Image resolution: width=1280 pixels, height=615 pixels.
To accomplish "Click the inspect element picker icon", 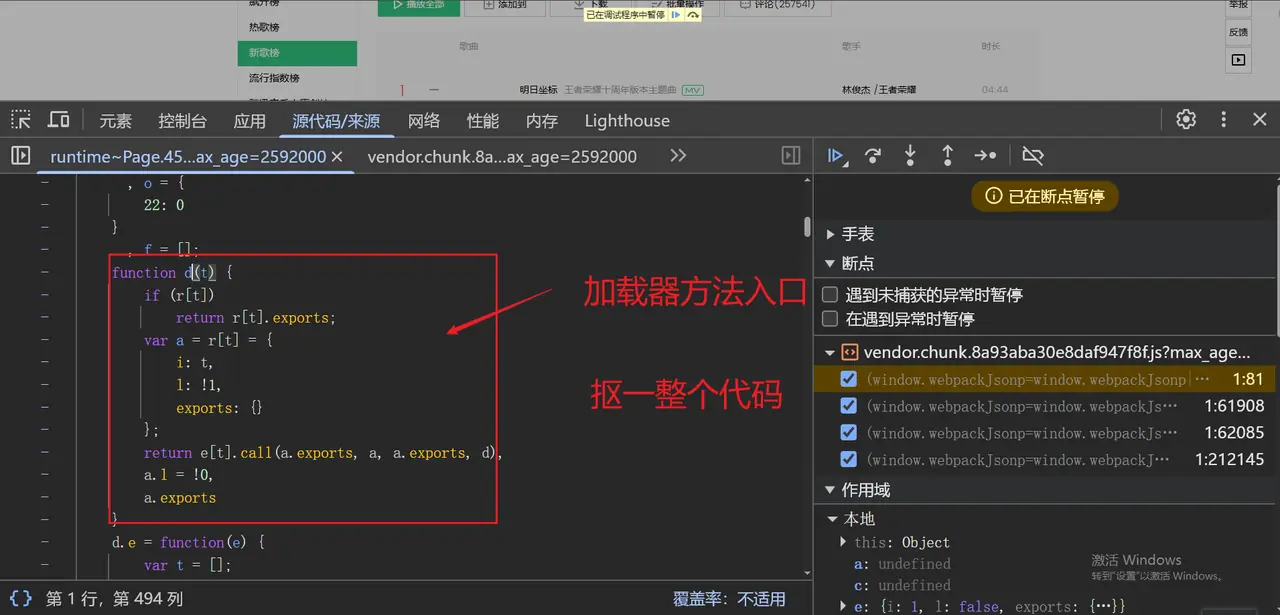I will pos(21,120).
